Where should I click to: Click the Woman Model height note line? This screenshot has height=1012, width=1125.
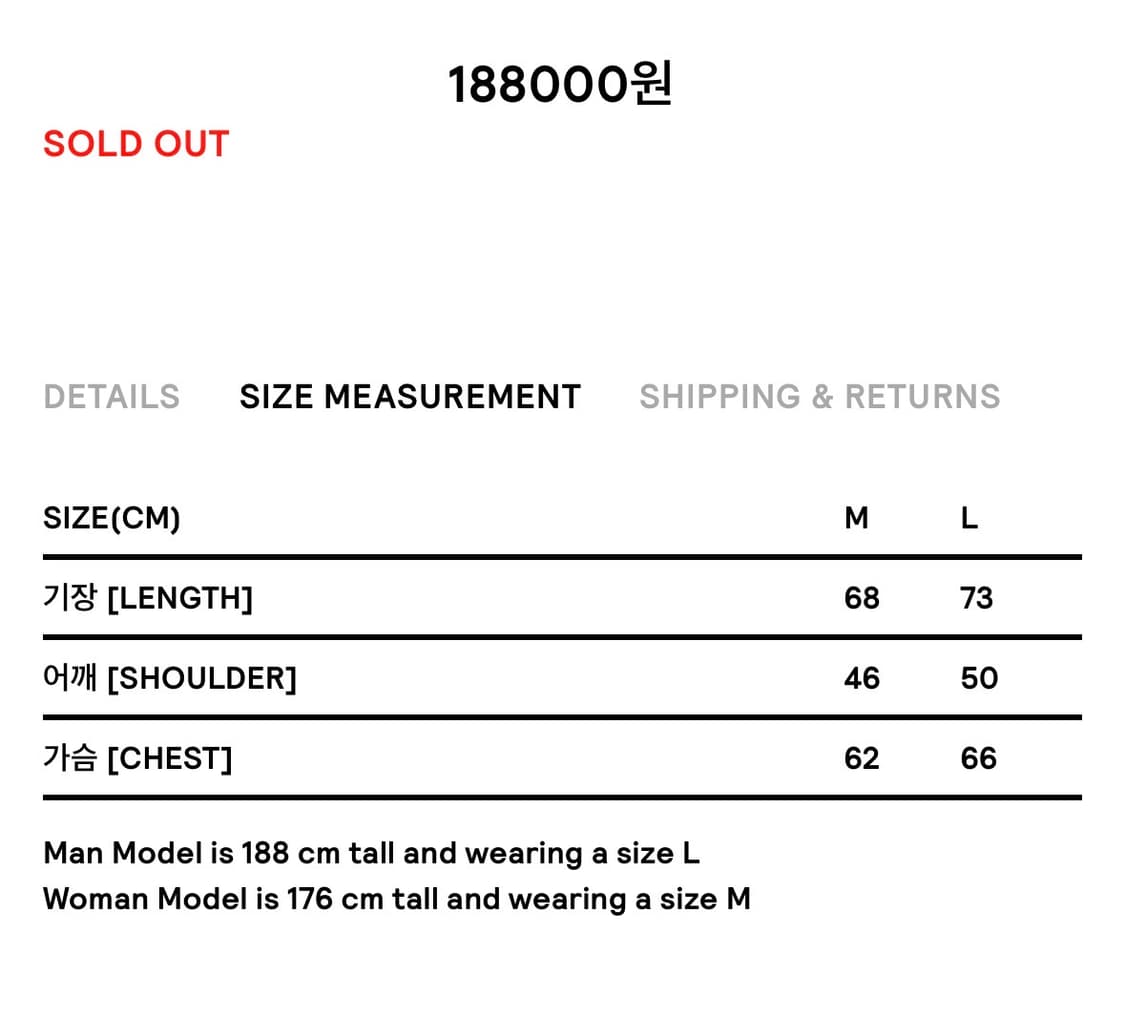point(397,898)
